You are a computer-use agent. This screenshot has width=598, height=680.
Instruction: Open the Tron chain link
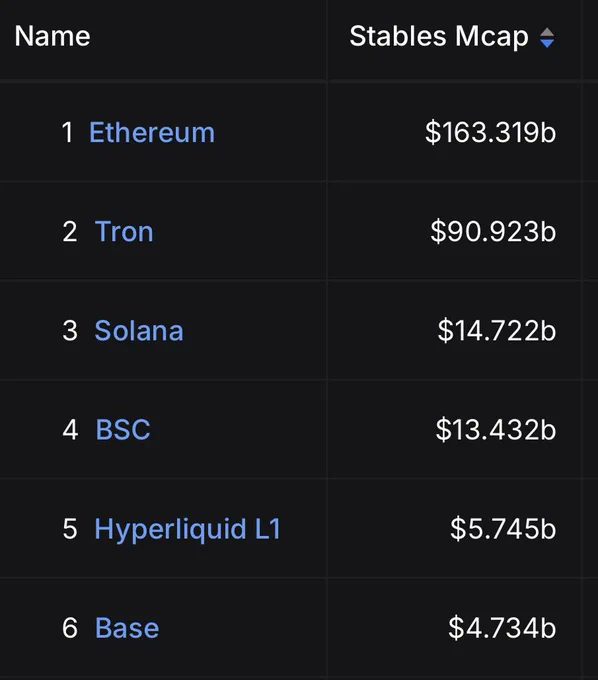tap(124, 231)
